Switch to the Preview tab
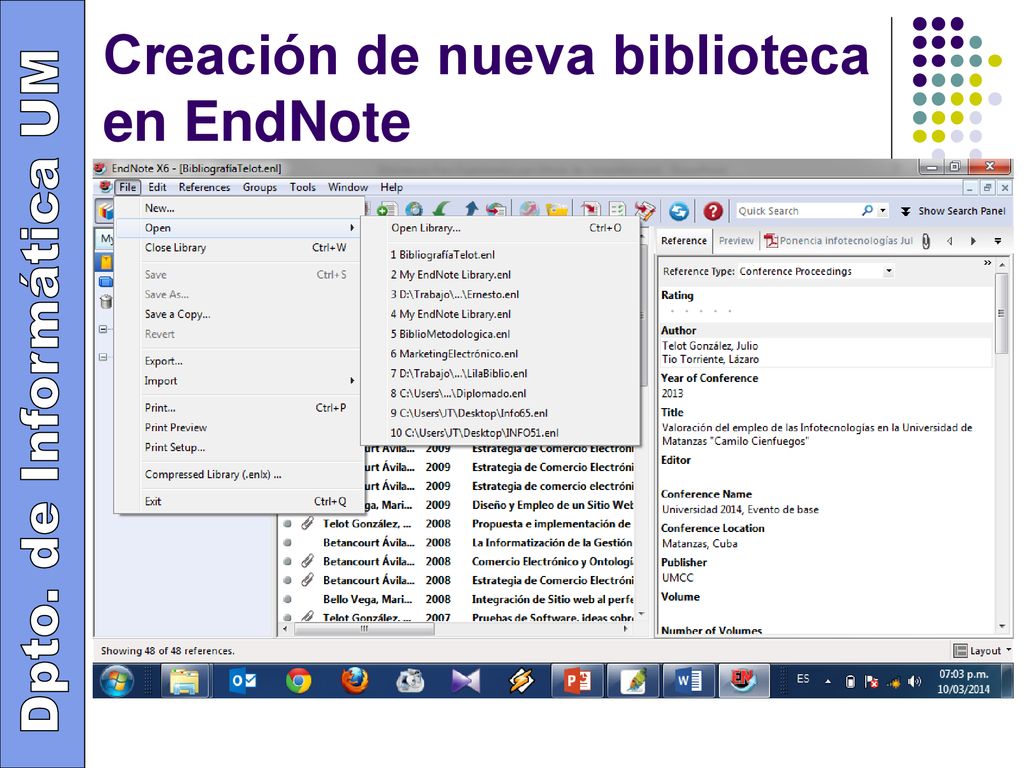 pyautogui.click(x=736, y=241)
